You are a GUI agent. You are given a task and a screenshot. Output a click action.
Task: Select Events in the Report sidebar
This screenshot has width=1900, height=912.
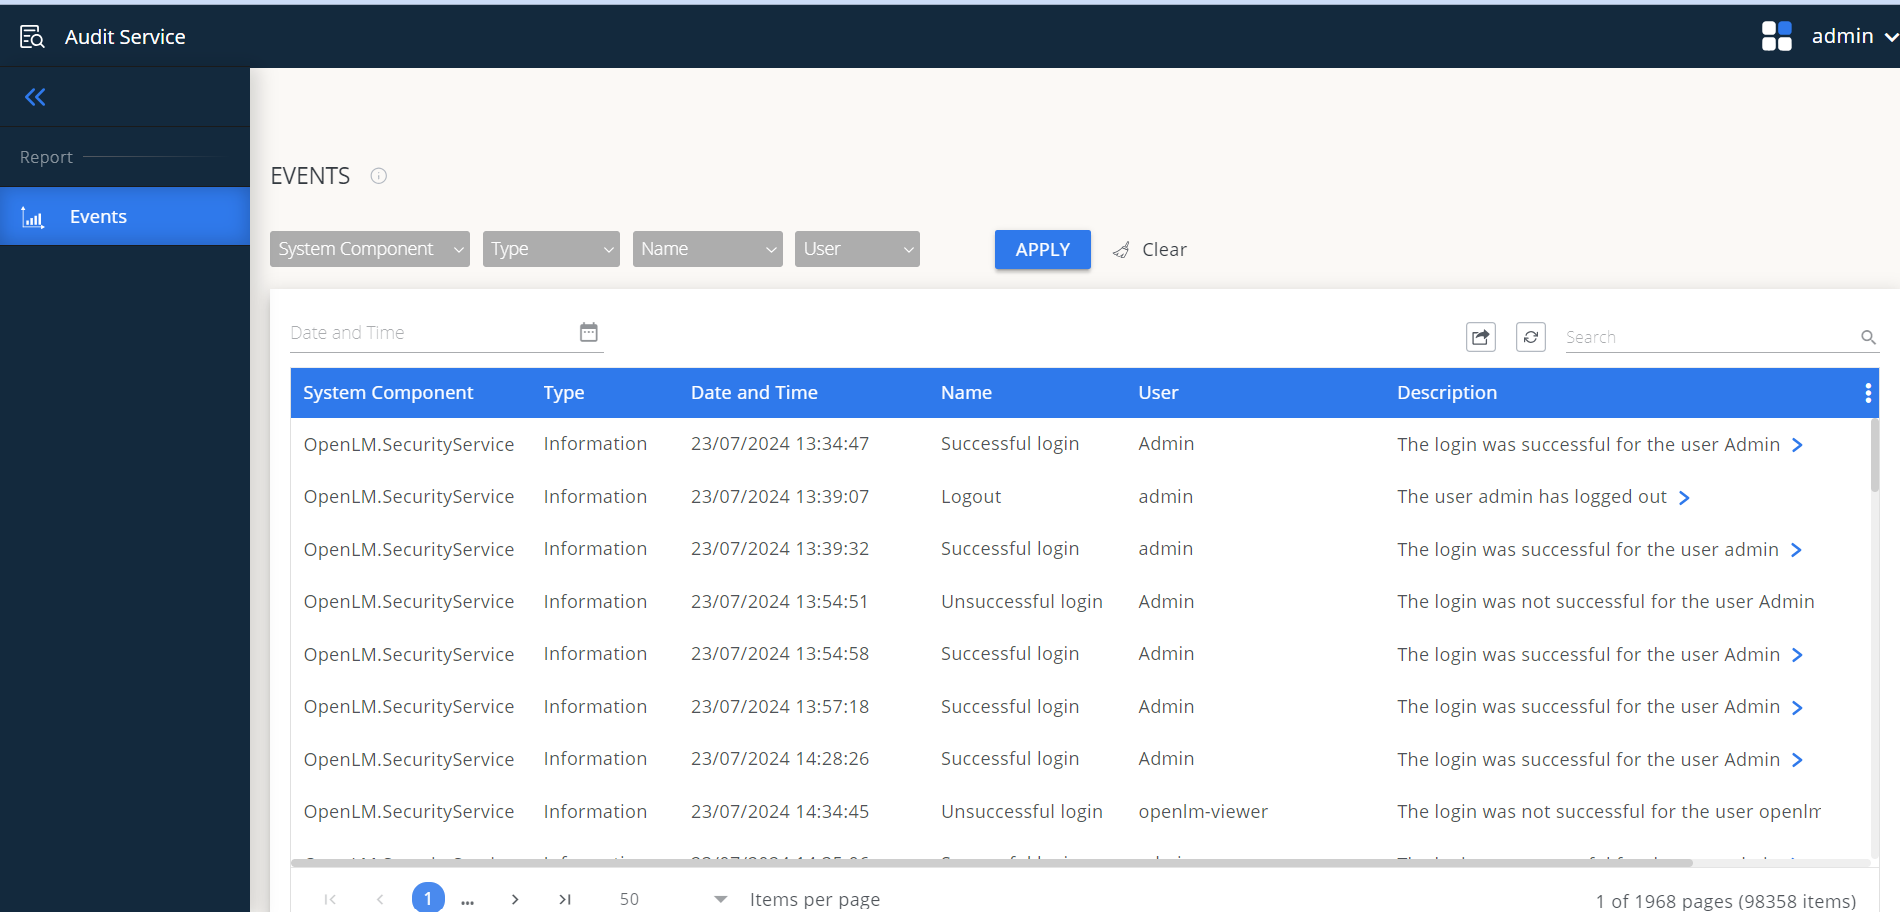pos(98,216)
